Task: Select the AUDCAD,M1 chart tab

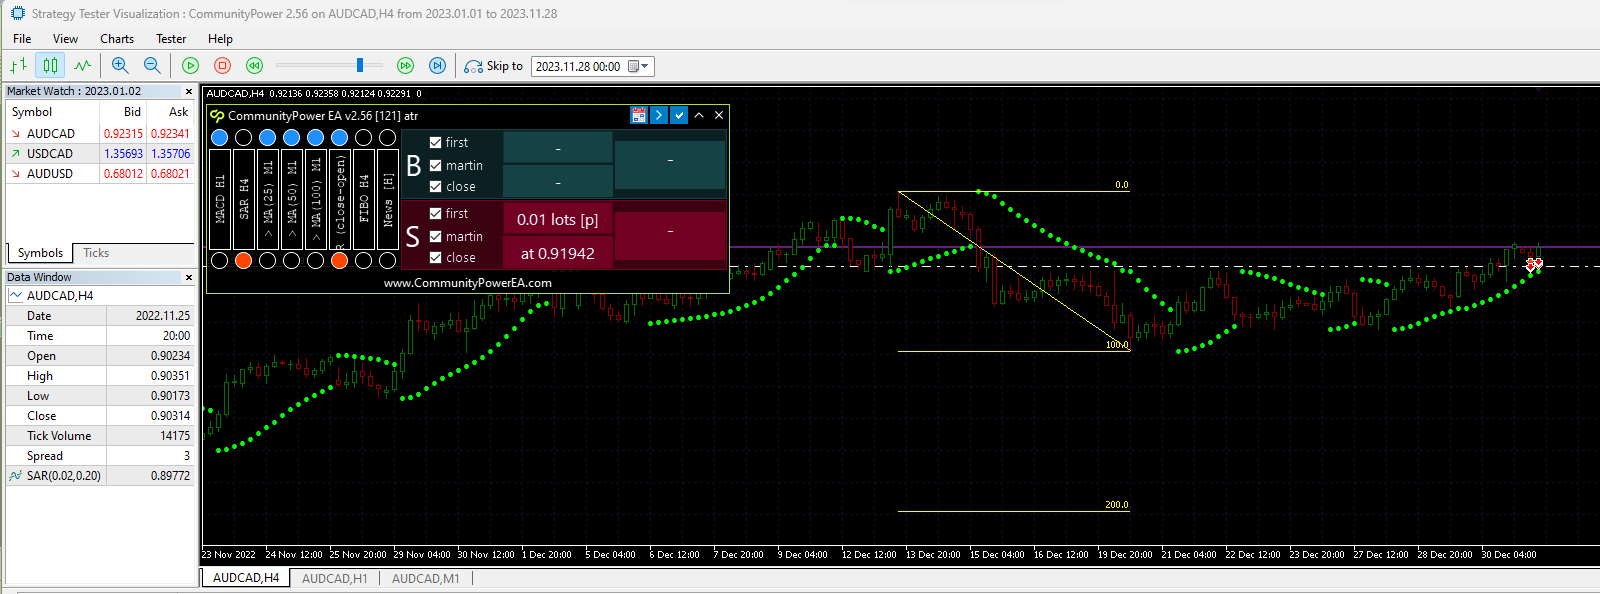Action: (426, 578)
